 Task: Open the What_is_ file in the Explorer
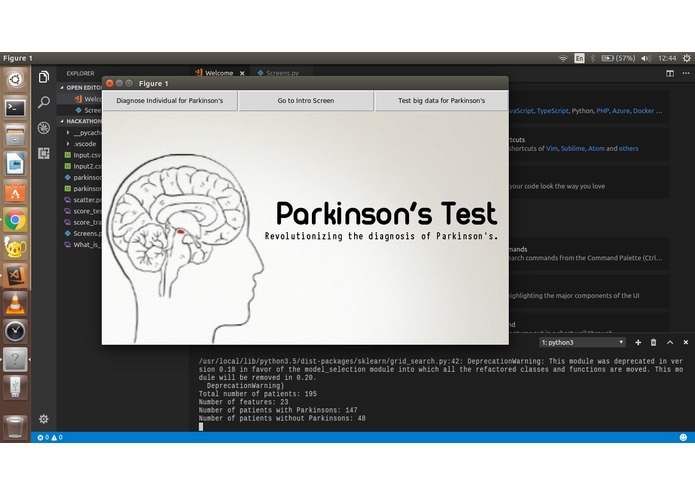pyautogui.click(x=83, y=245)
